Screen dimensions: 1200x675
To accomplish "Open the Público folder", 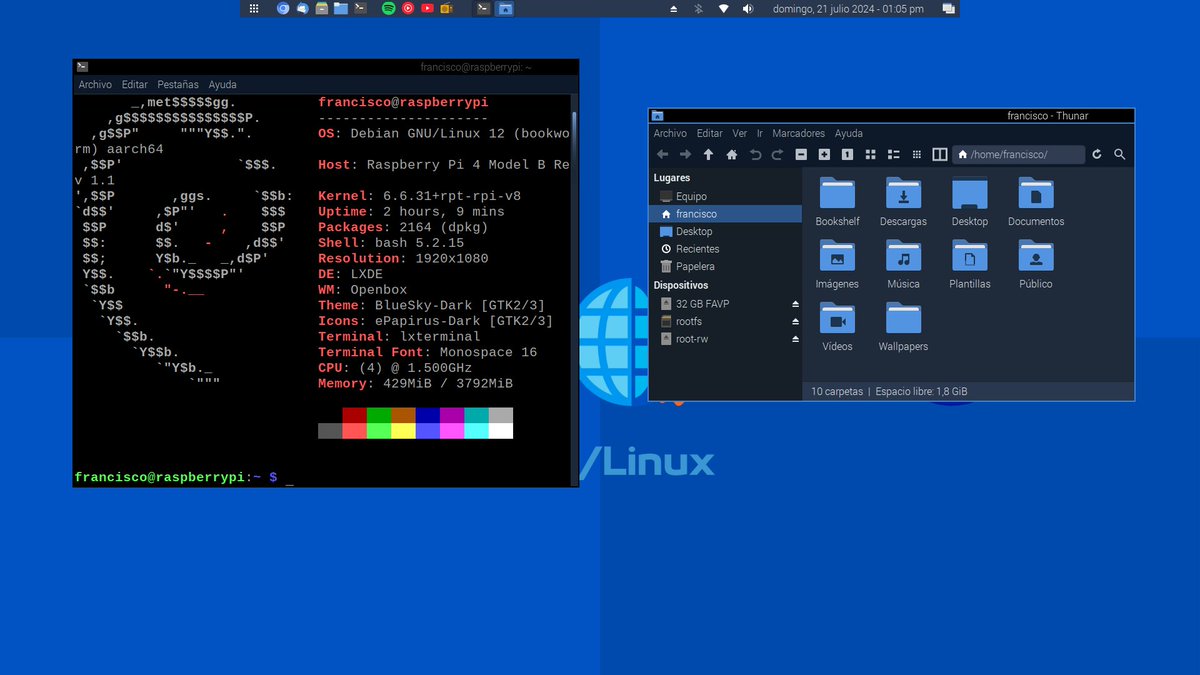I will (1036, 264).
